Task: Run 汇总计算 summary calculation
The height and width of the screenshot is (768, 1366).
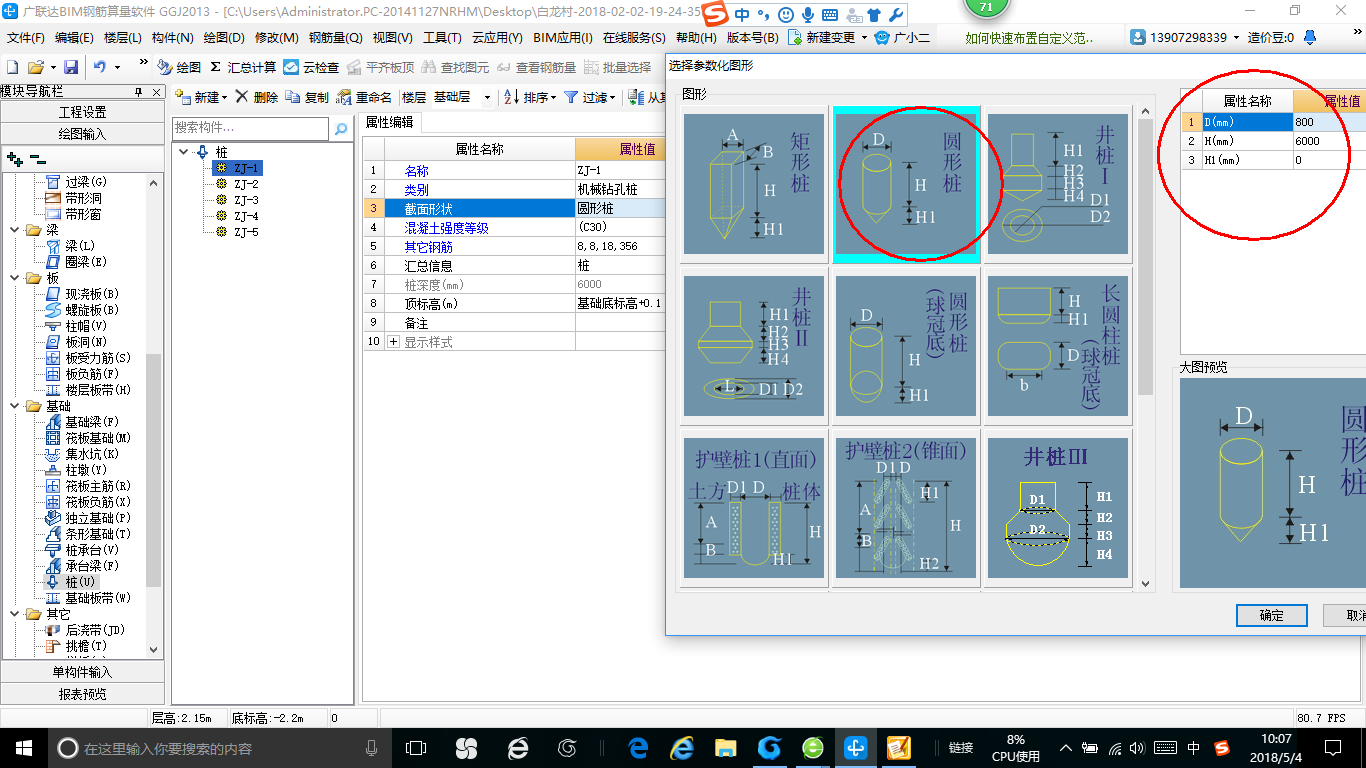Action: [243, 67]
